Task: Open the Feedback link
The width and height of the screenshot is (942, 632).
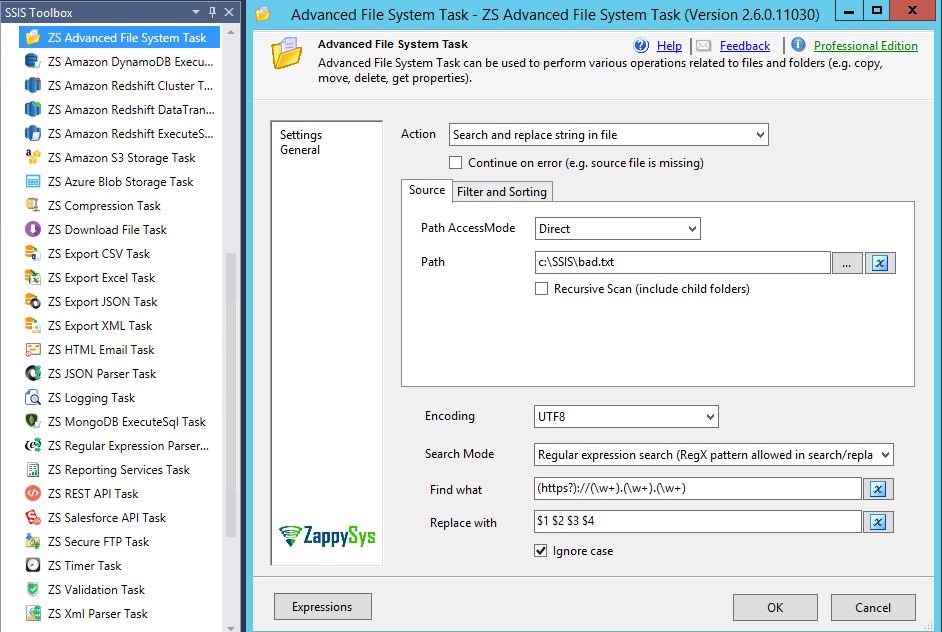Action: click(x=745, y=46)
